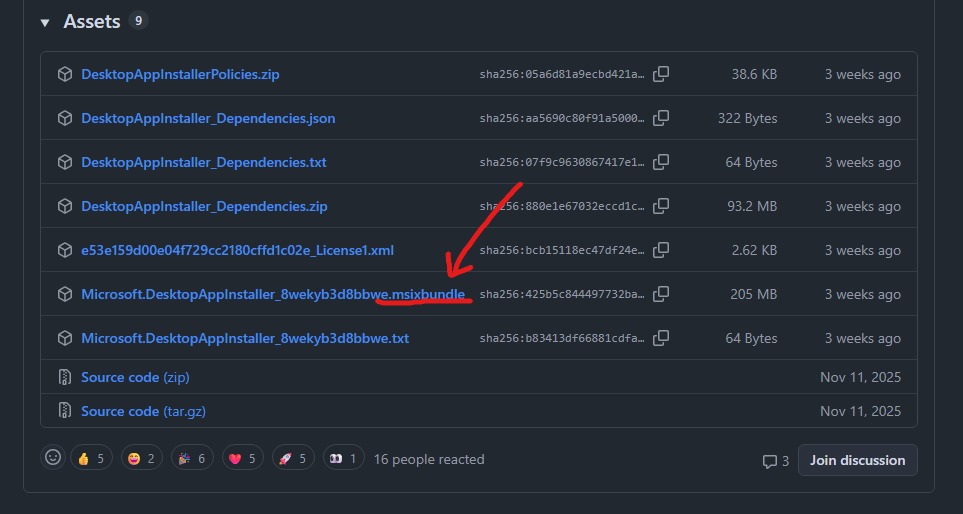Click the 38.6 KB file size
963x514 pixels.
[754, 74]
